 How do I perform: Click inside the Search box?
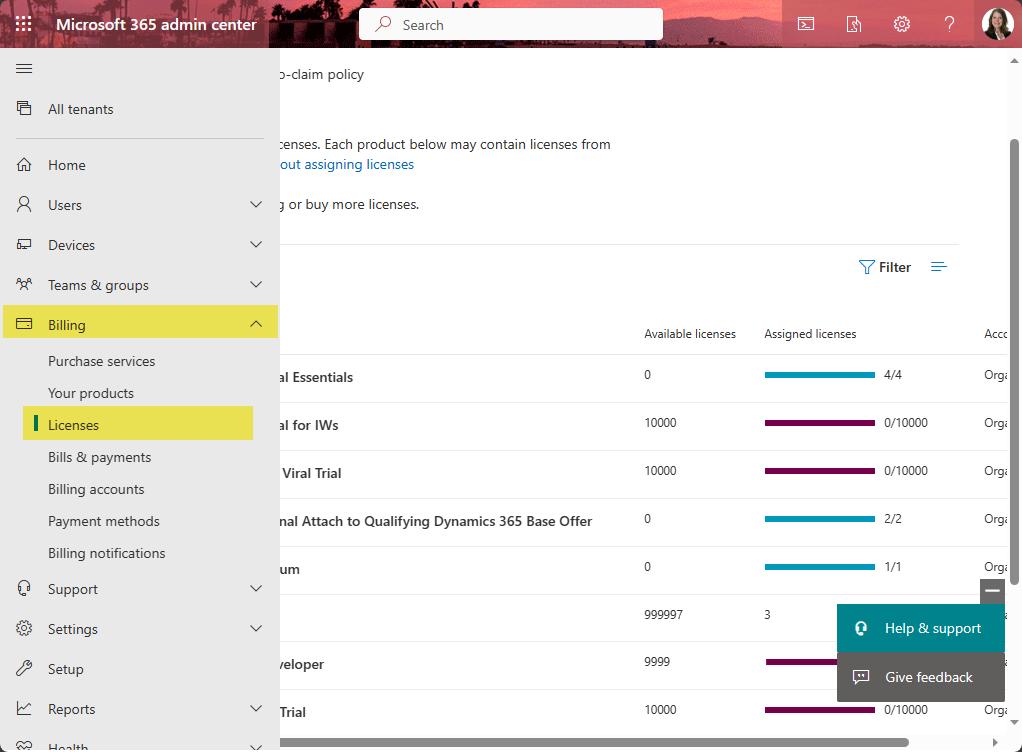(511, 24)
